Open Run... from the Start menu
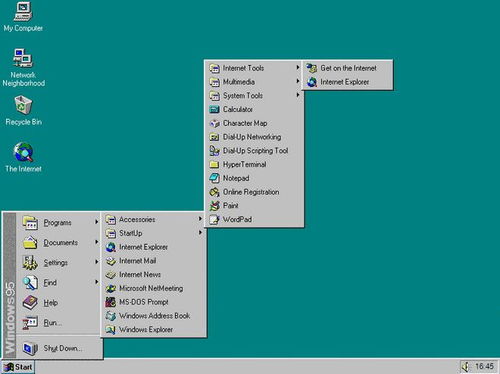This screenshot has width=500, height=374. click(58, 323)
